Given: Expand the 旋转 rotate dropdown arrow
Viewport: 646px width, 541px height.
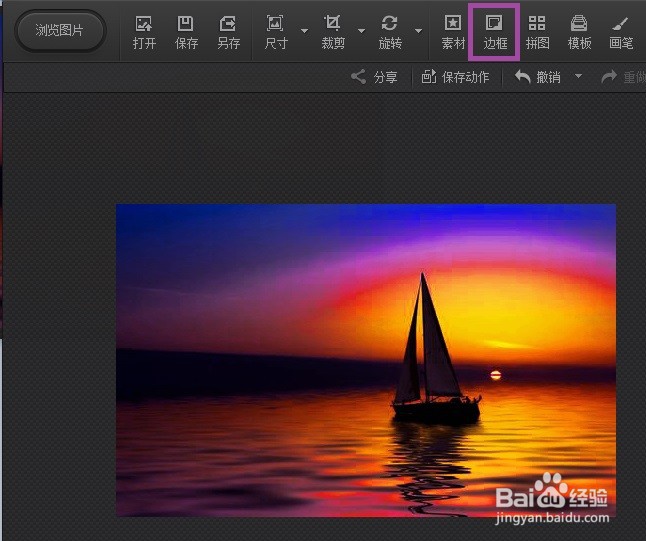Looking at the screenshot, I should (x=419, y=31).
